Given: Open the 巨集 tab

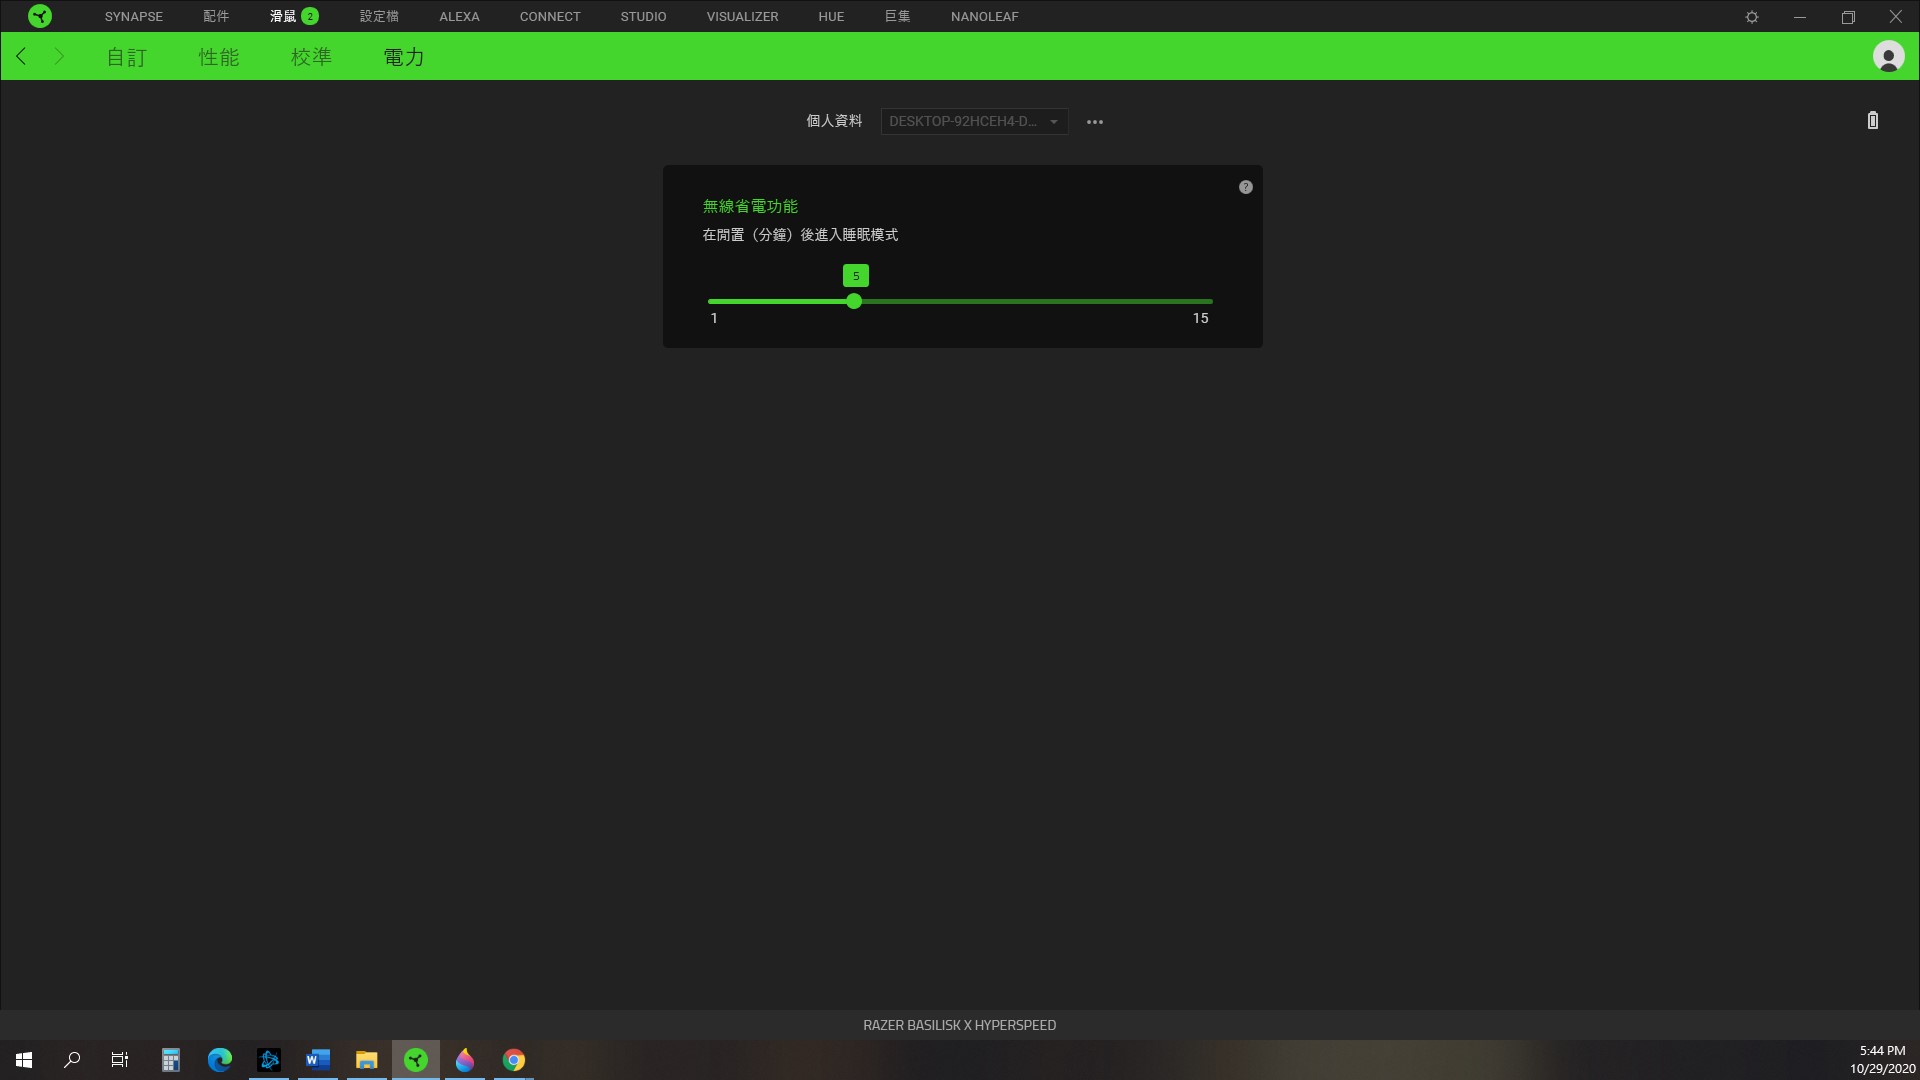Looking at the screenshot, I should pyautogui.click(x=897, y=16).
